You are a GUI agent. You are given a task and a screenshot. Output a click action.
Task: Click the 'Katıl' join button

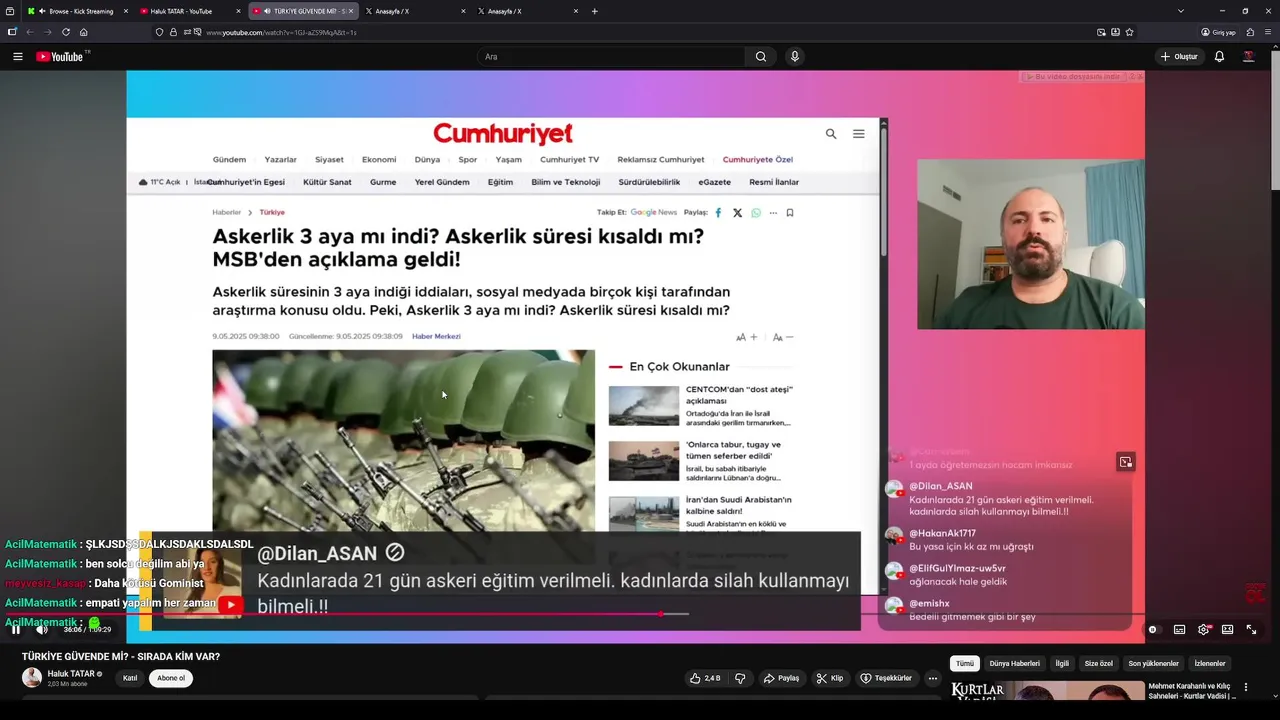point(130,678)
